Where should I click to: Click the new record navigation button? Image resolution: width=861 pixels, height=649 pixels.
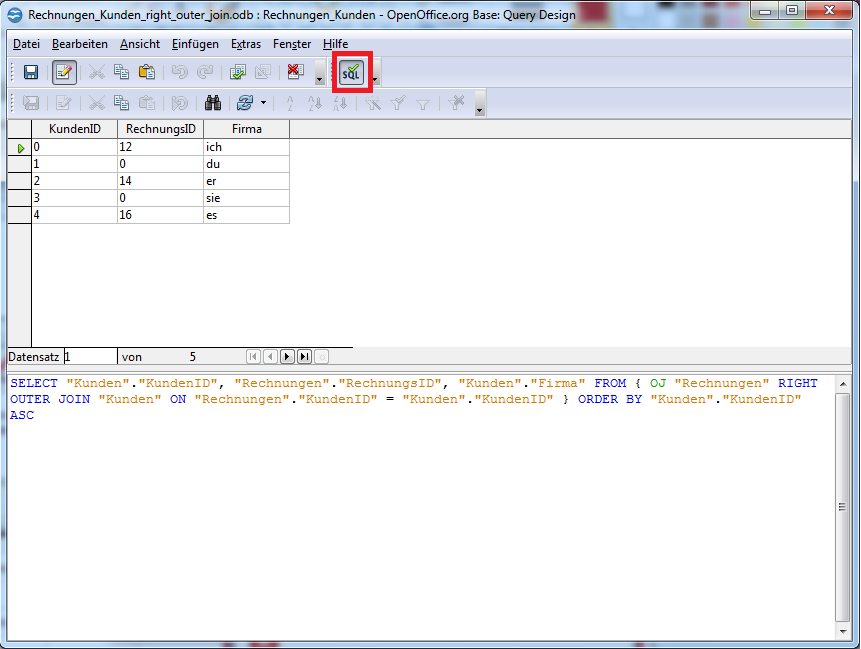322,357
